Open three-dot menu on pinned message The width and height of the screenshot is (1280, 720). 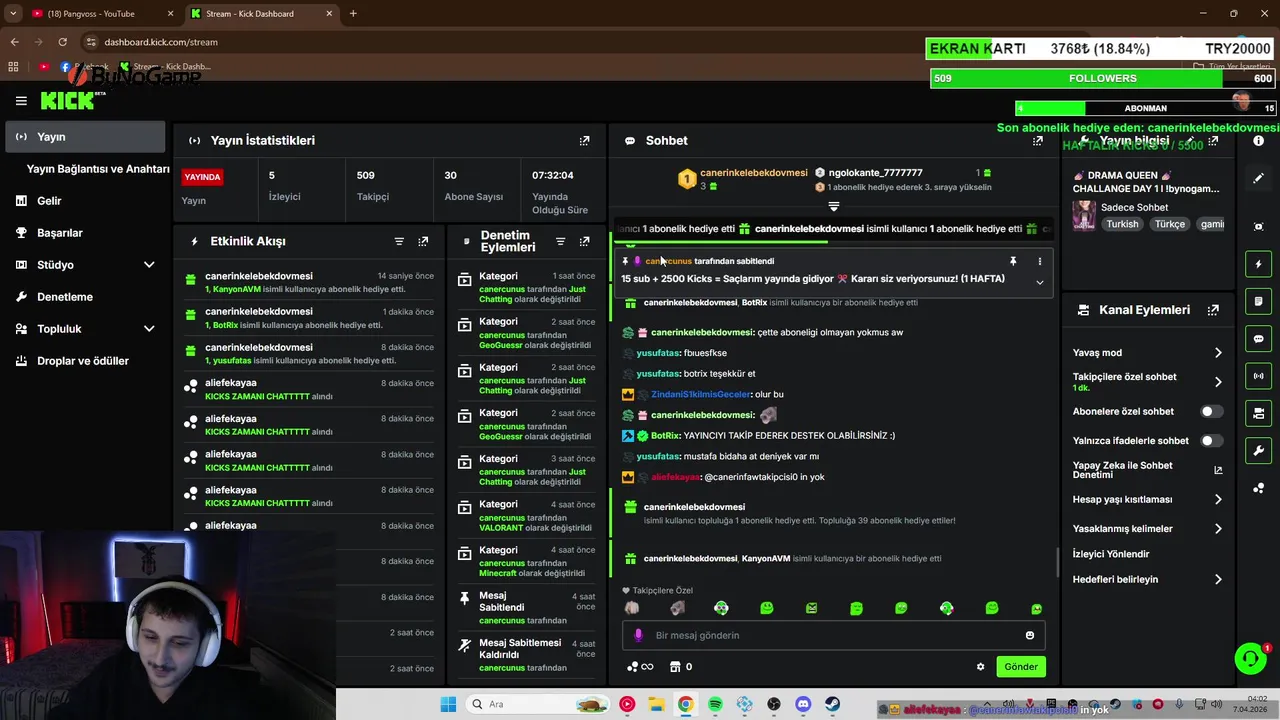pyautogui.click(x=1039, y=262)
